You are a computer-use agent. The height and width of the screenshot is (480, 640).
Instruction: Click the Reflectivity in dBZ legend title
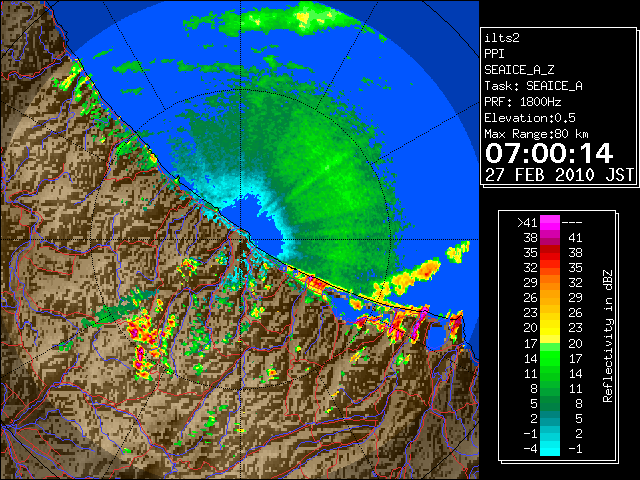(608, 336)
